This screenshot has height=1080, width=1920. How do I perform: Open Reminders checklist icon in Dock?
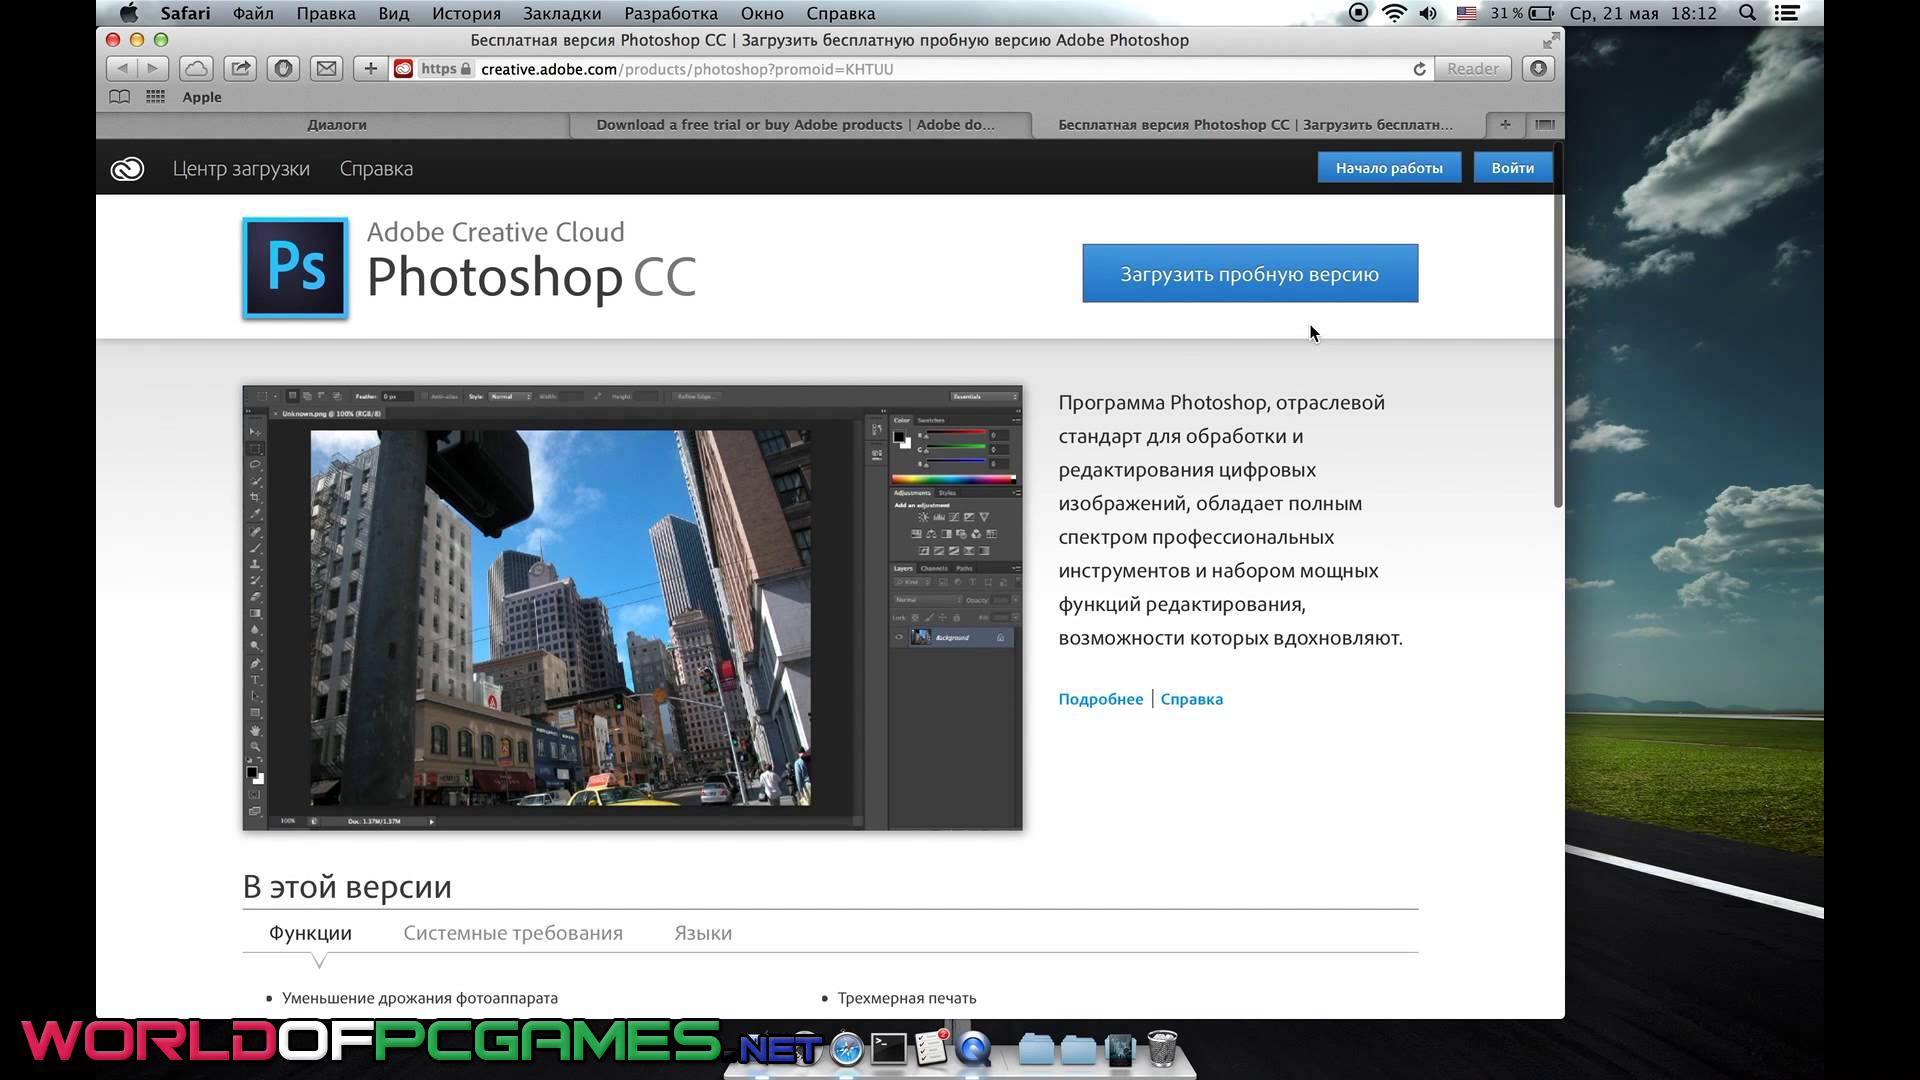coord(931,1048)
